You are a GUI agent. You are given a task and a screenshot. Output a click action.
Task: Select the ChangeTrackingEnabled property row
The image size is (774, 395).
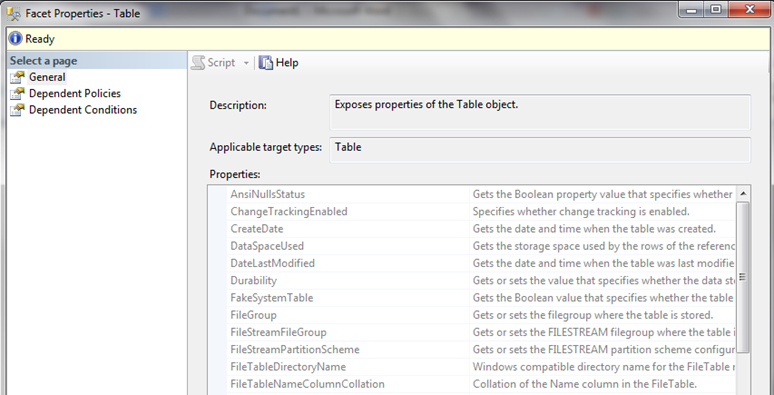click(472, 211)
